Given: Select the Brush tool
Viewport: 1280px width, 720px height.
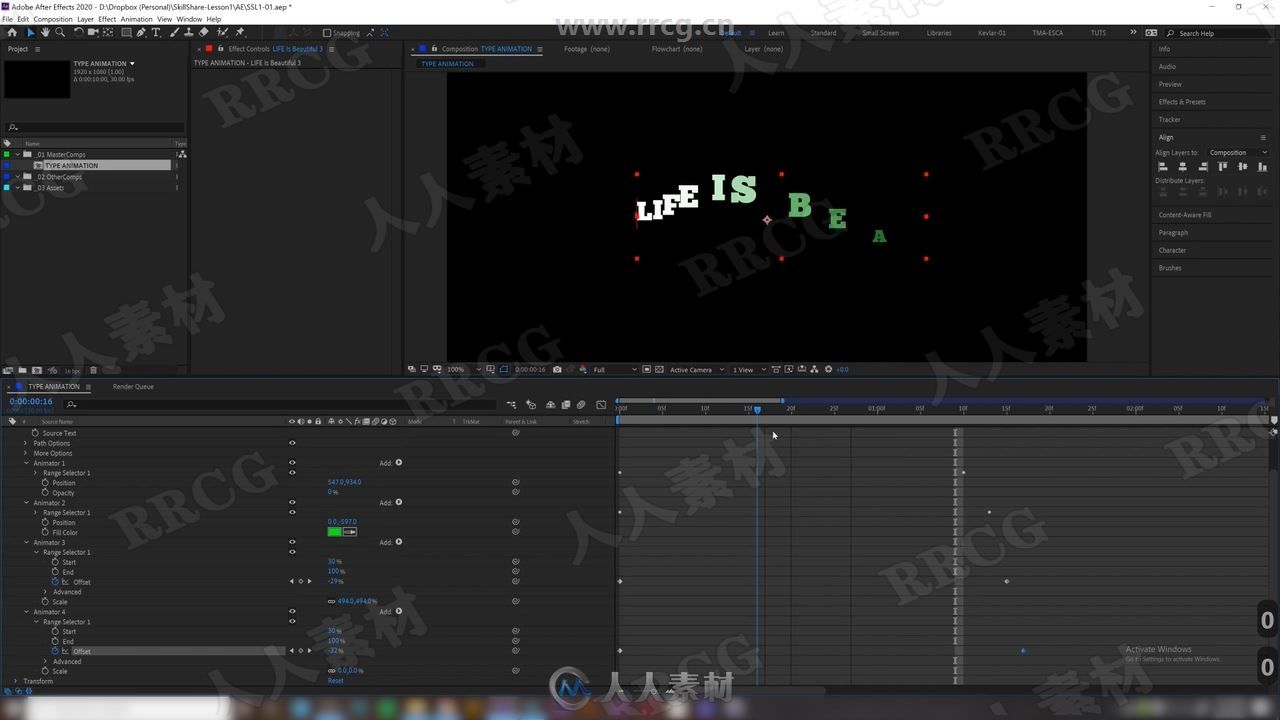Looking at the screenshot, I should pyautogui.click(x=174, y=32).
